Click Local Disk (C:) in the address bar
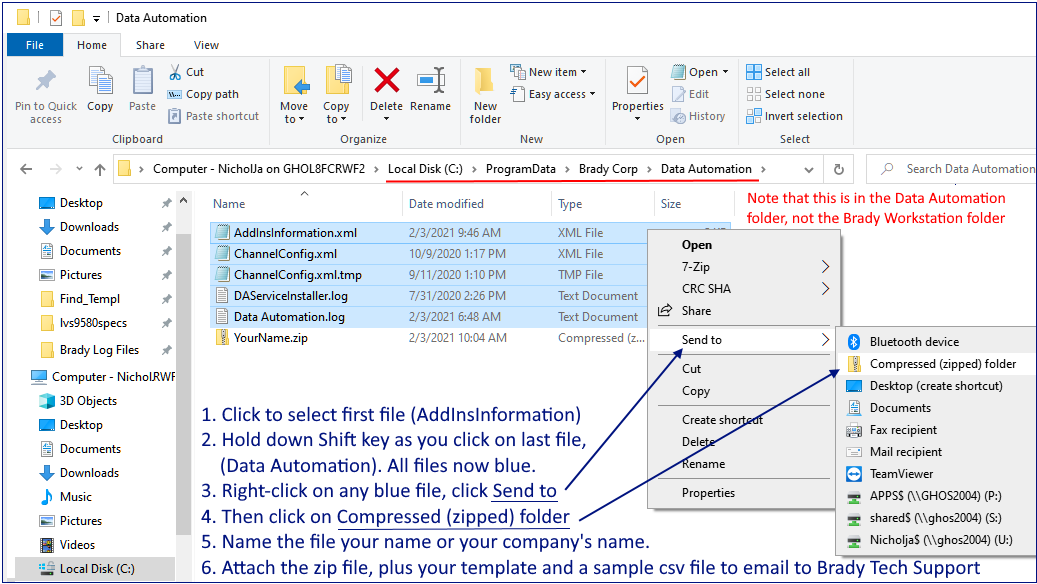The image size is (1037, 584). click(425, 169)
